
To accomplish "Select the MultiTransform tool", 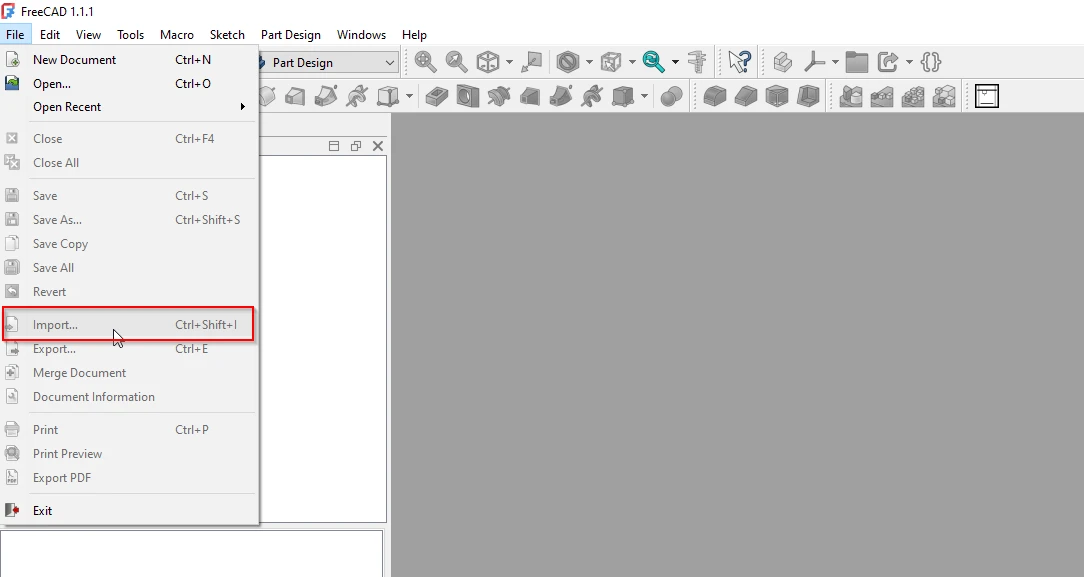I will click(944, 96).
